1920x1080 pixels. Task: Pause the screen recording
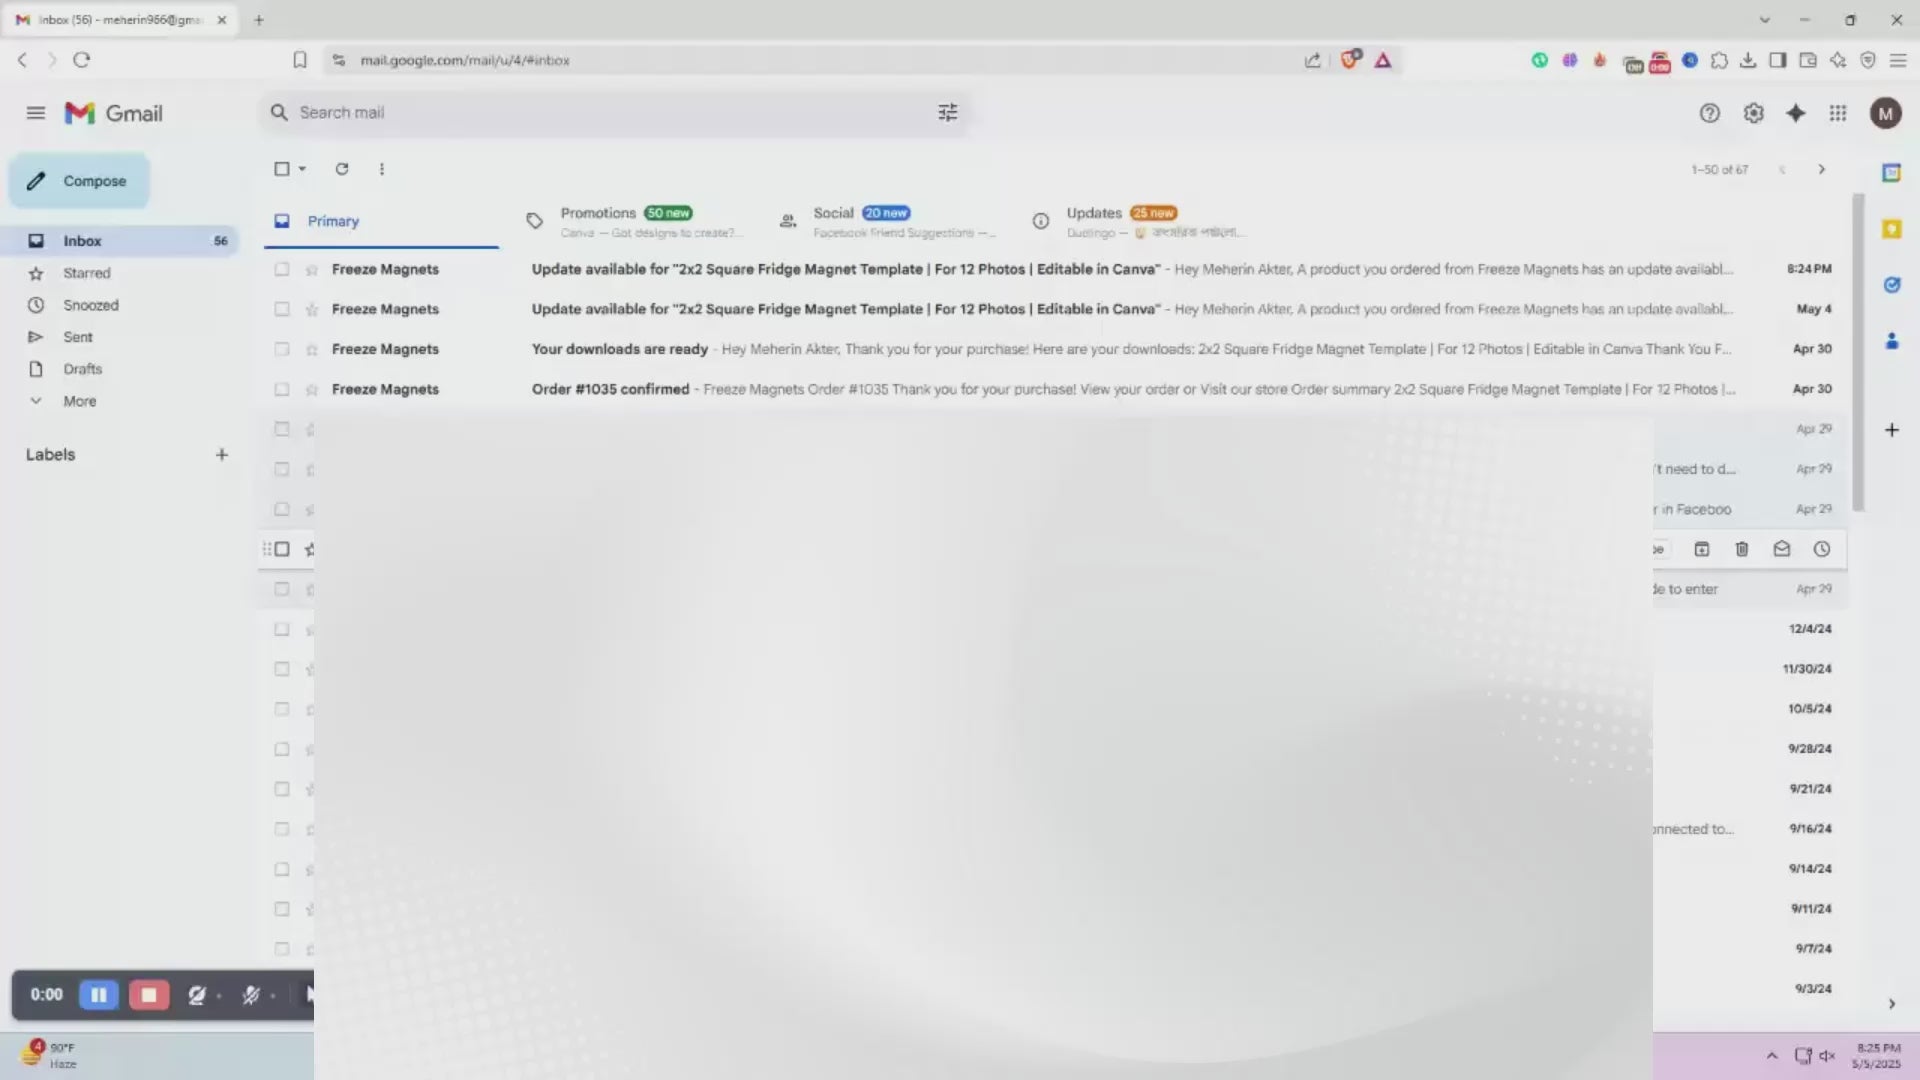(99, 995)
